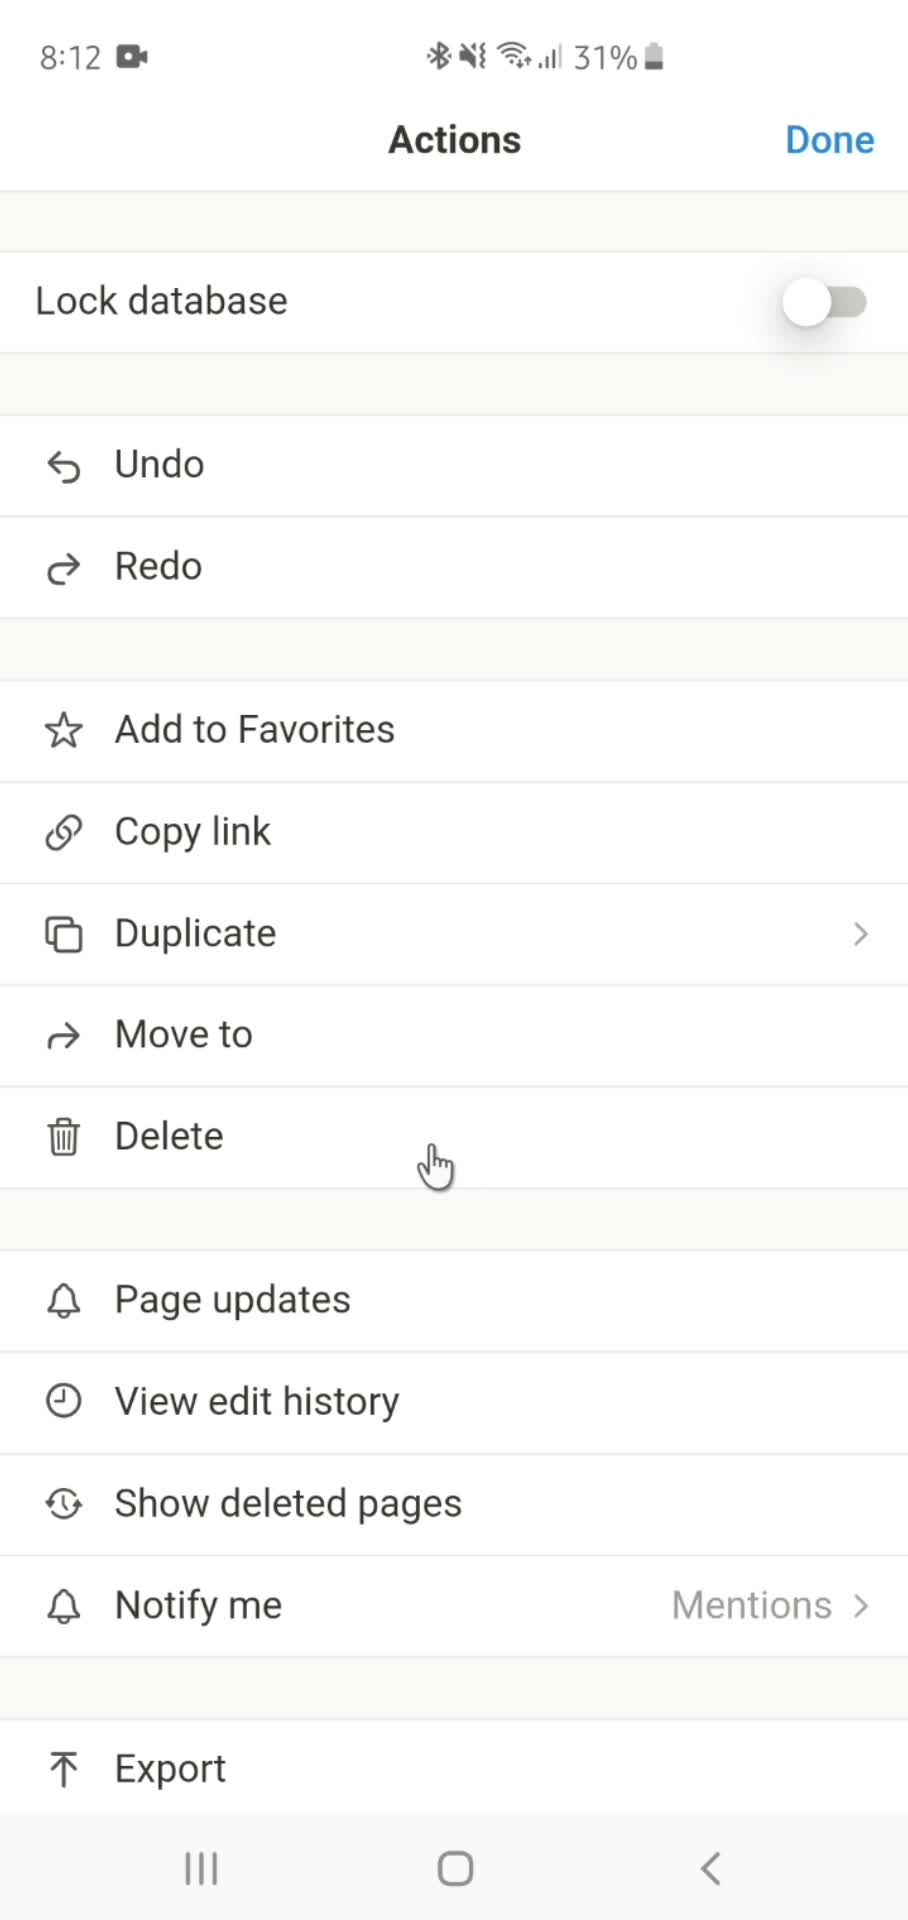Viewport: 908px width, 1920px height.
Task: Select the Undo icon
Action: [63, 466]
